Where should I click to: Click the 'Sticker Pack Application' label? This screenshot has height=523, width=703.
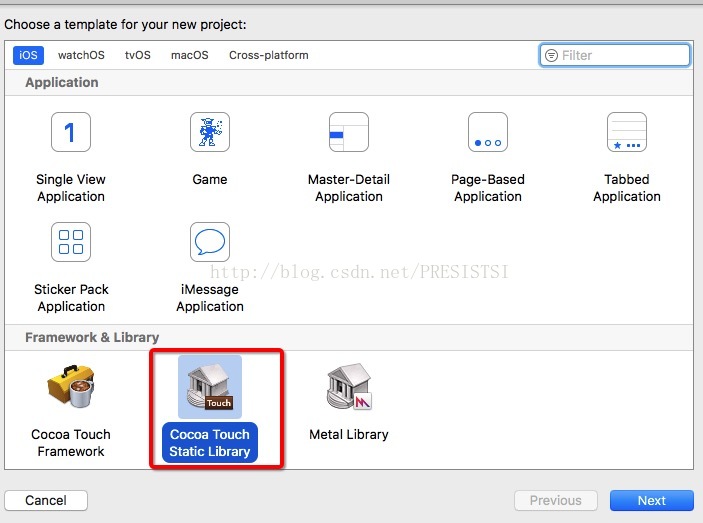(71, 298)
